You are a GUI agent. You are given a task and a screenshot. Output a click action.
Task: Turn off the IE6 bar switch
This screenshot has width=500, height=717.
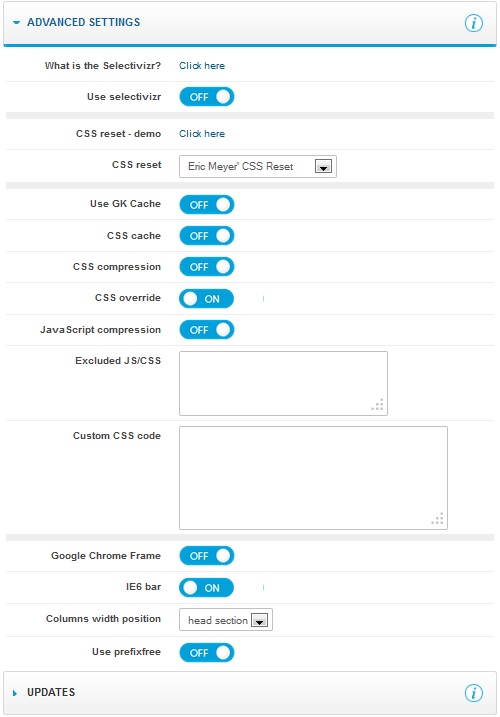click(x=207, y=588)
